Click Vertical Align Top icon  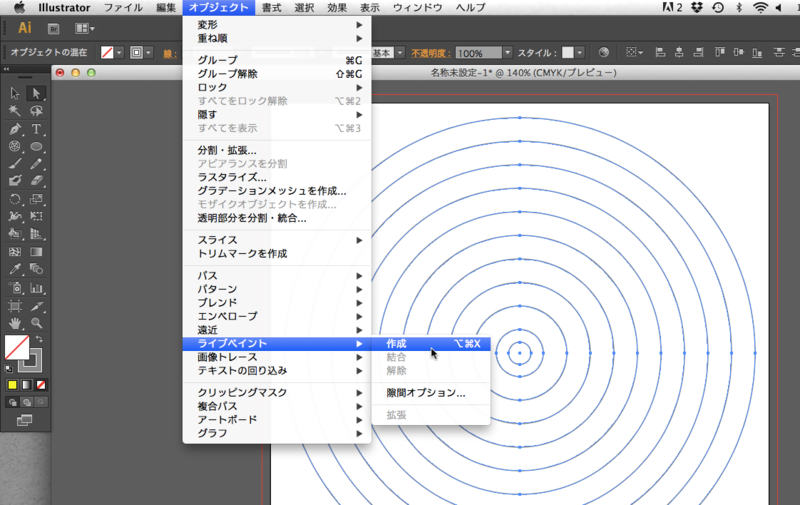point(719,53)
